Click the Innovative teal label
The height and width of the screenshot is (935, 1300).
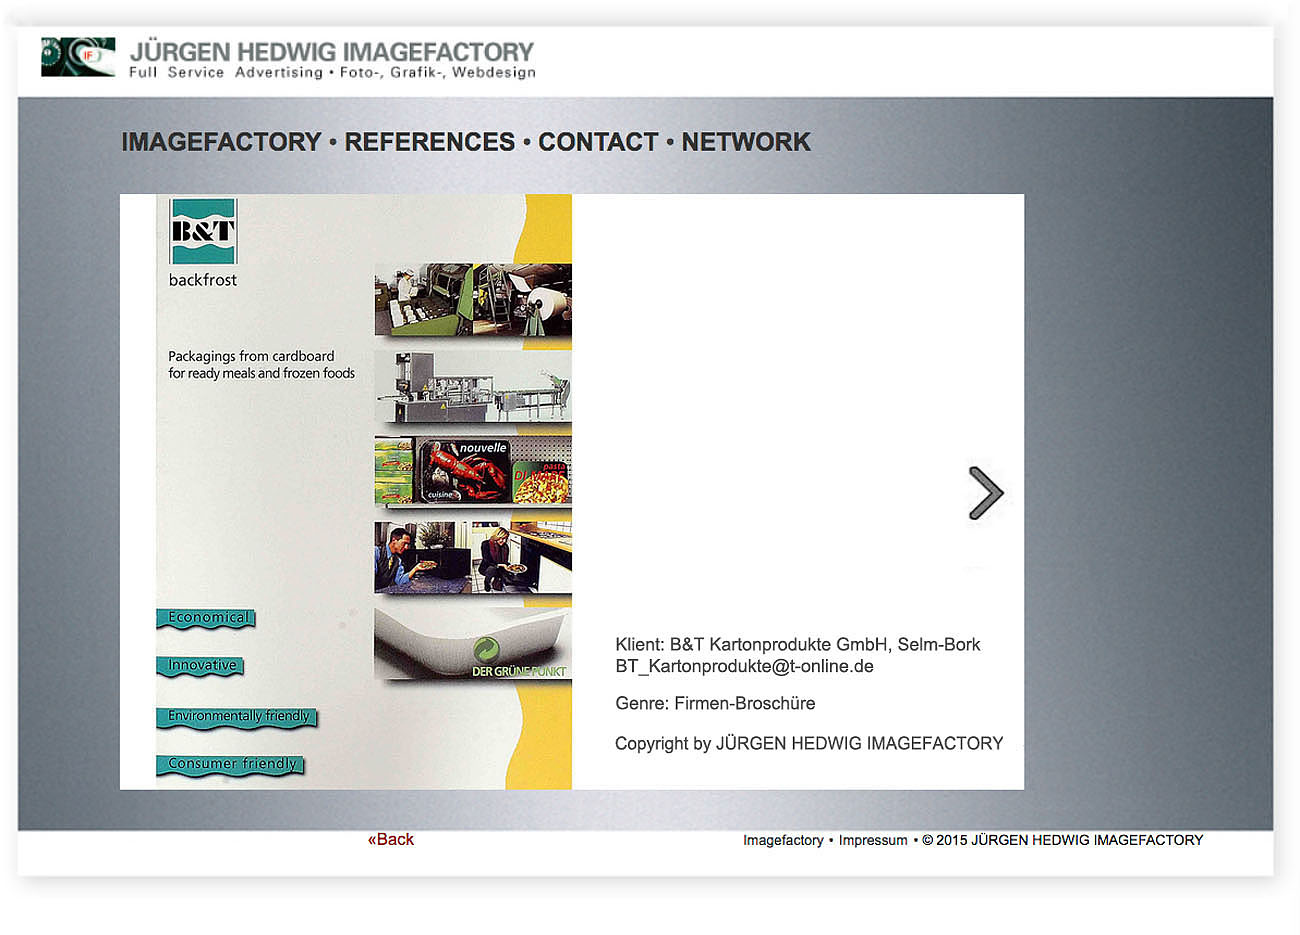click(x=201, y=665)
